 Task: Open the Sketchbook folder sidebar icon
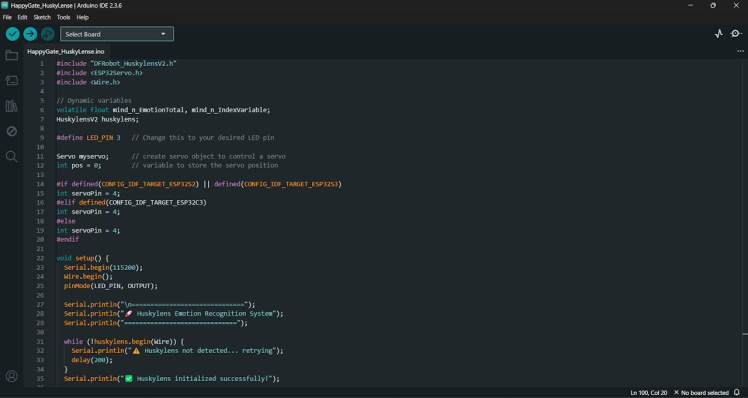coord(11,55)
